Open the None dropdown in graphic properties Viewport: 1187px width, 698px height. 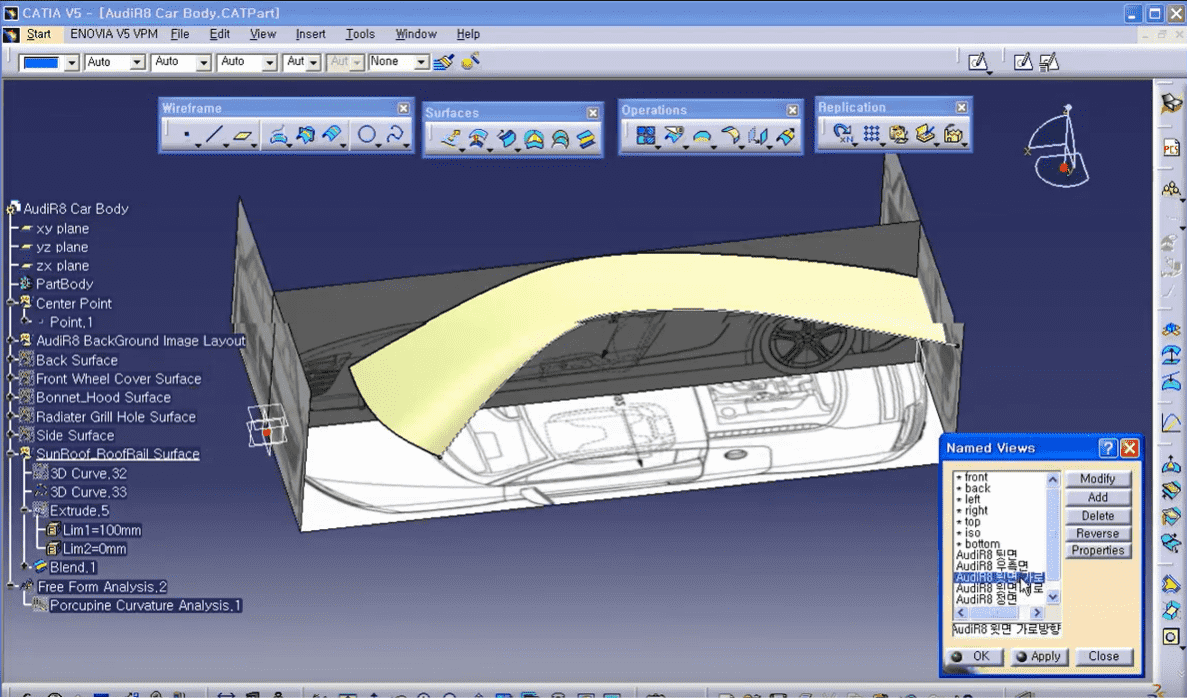[x=421, y=62]
